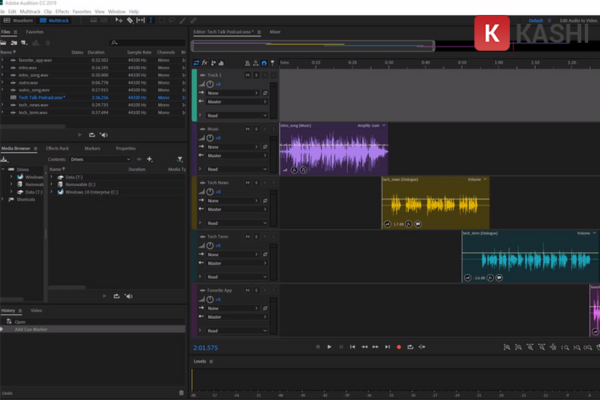Viewport: 600px width, 400px height.
Task: Switch to the Markers tab
Action: click(92, 148)
